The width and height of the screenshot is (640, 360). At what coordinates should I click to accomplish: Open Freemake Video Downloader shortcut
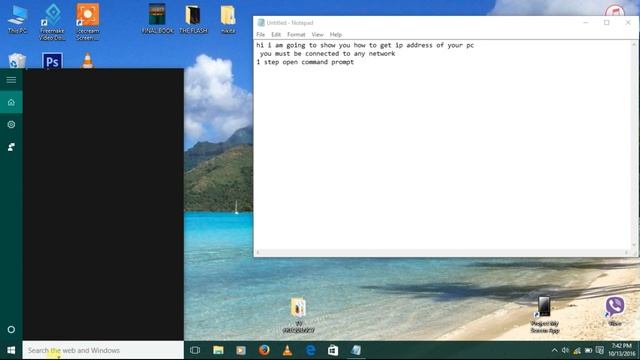coord(52,22)
